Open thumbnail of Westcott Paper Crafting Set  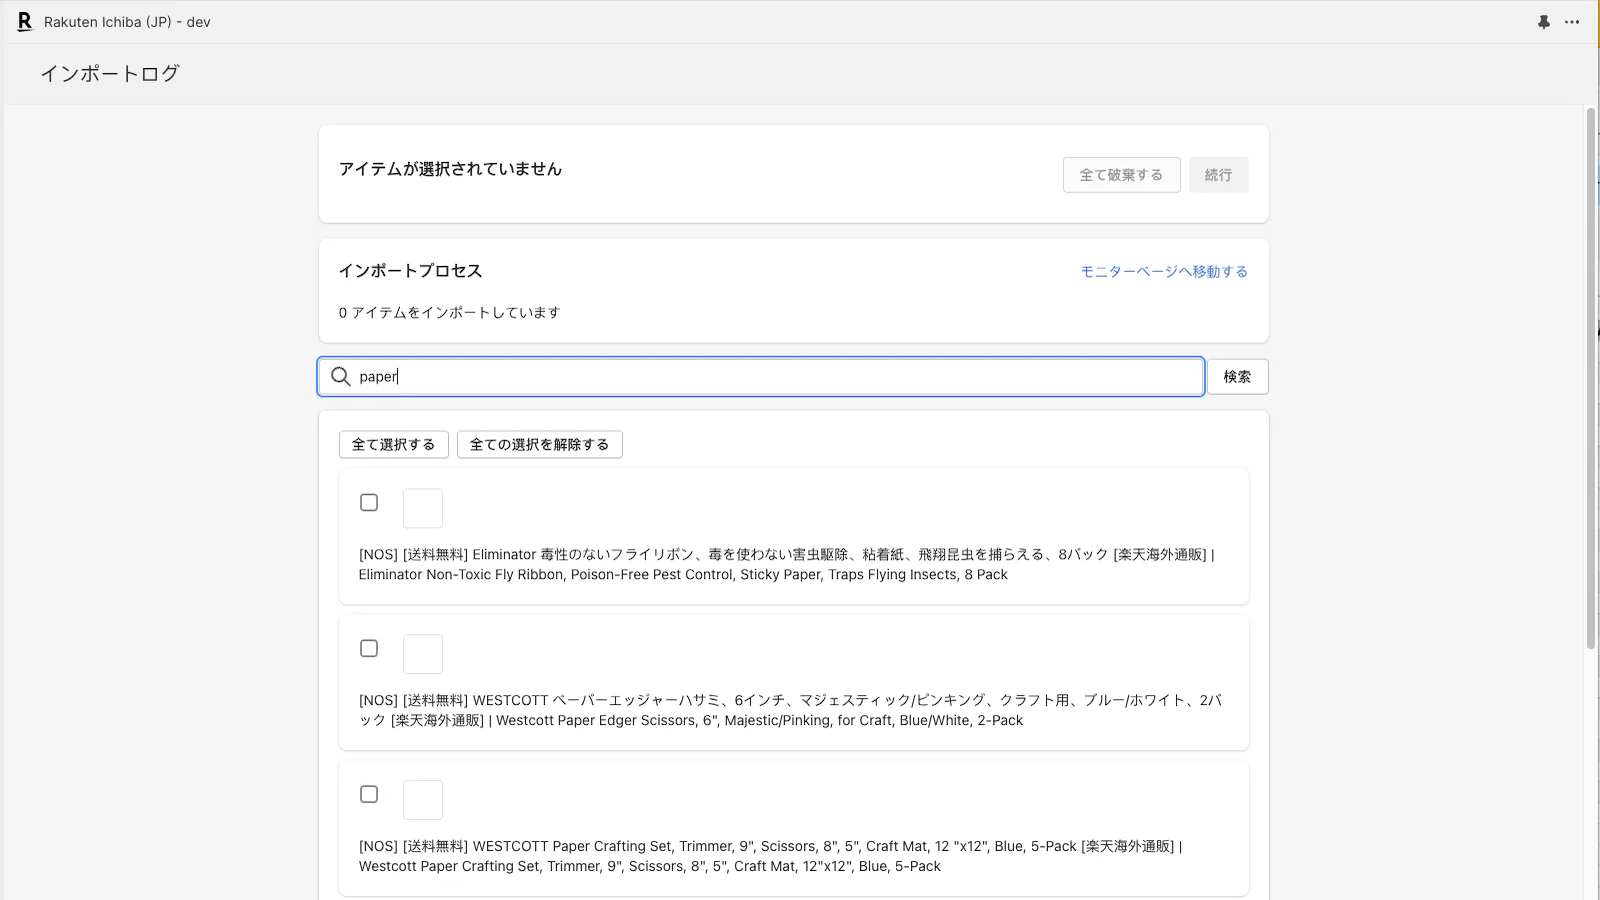click(x=423, y=800)
